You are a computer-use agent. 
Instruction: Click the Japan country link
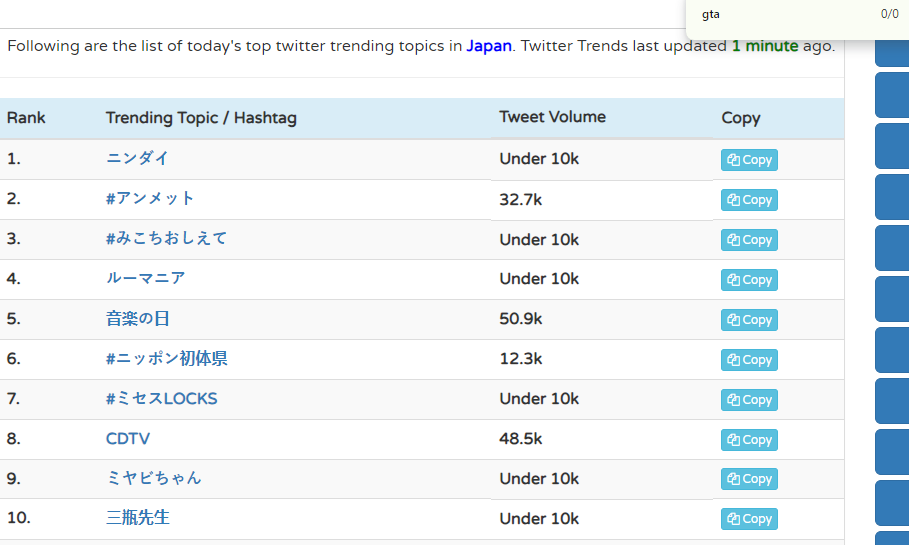489,46
